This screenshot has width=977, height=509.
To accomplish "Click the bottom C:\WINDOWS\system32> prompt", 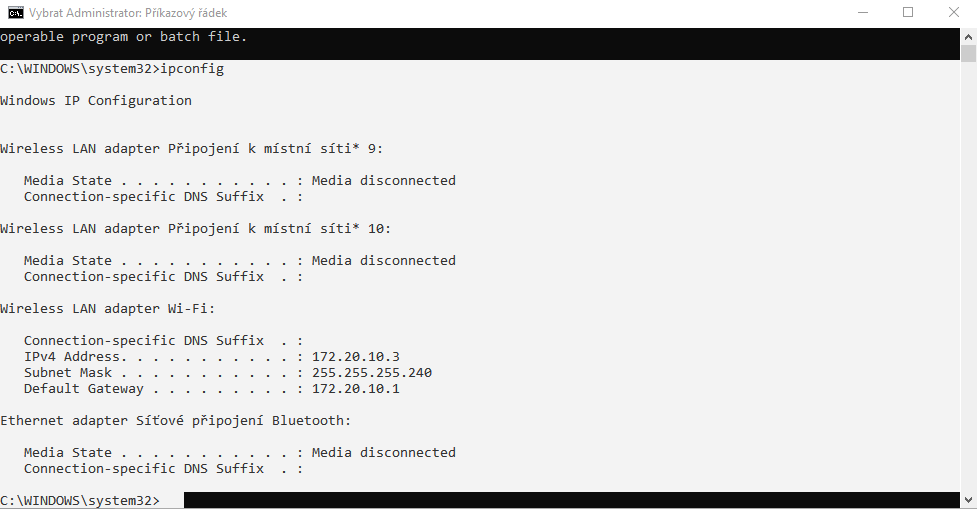I will [x=80, y=500].
